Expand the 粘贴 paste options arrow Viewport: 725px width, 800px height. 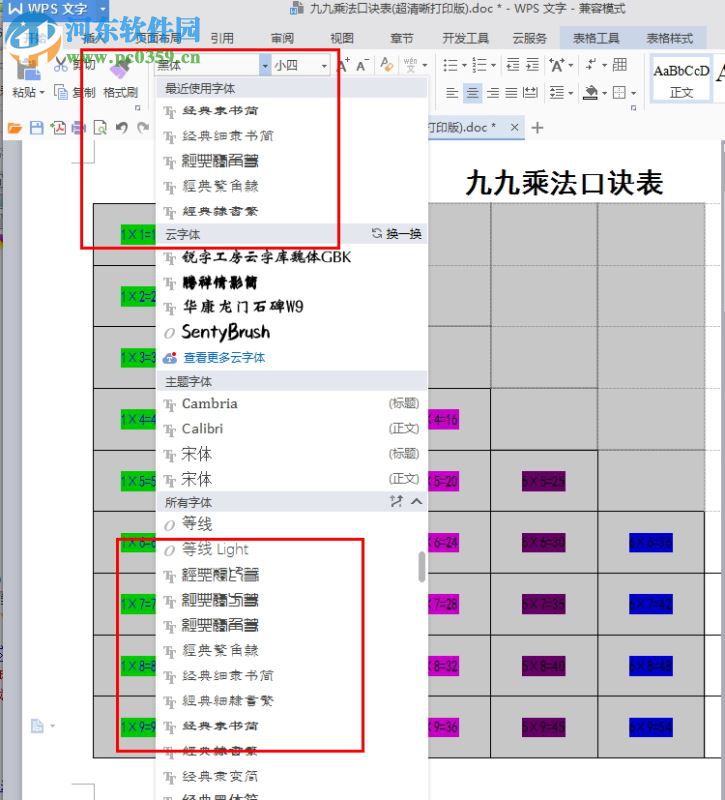click(42, 93)
